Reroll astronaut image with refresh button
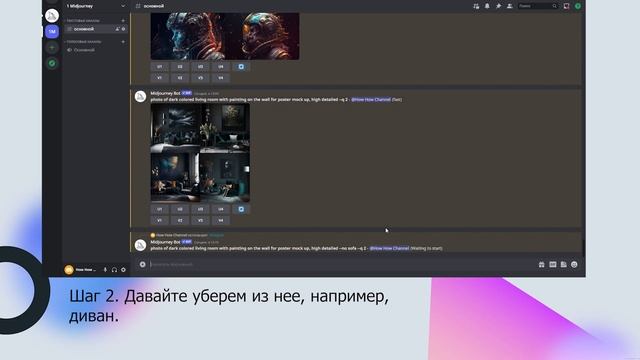 tap(241, 67)
